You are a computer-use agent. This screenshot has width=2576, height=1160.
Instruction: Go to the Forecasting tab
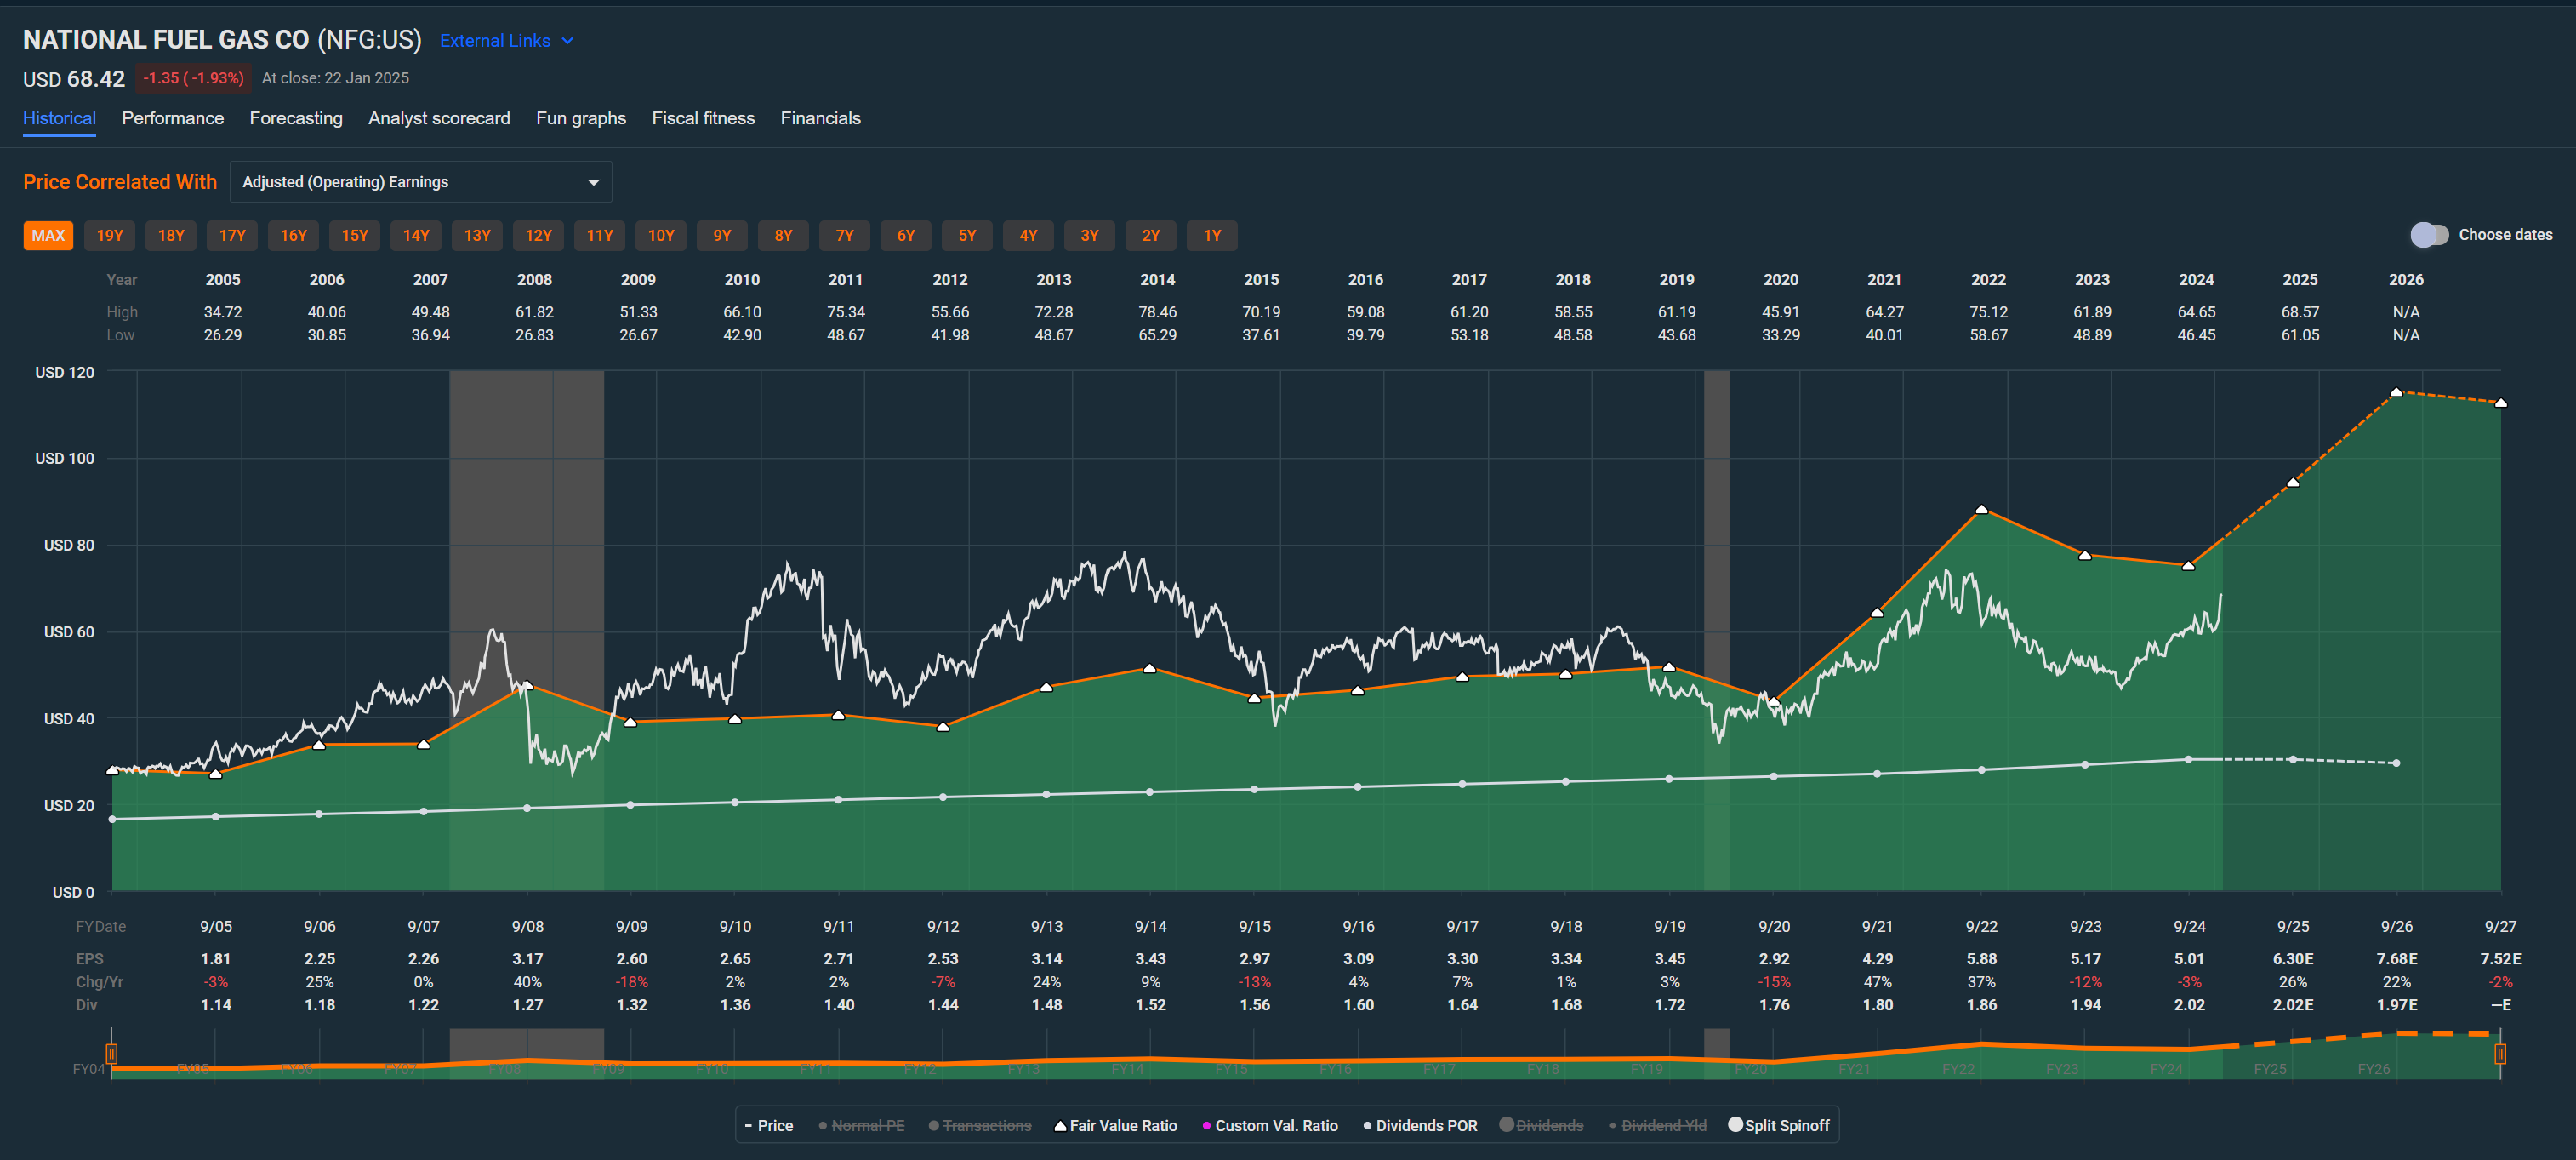296,118
